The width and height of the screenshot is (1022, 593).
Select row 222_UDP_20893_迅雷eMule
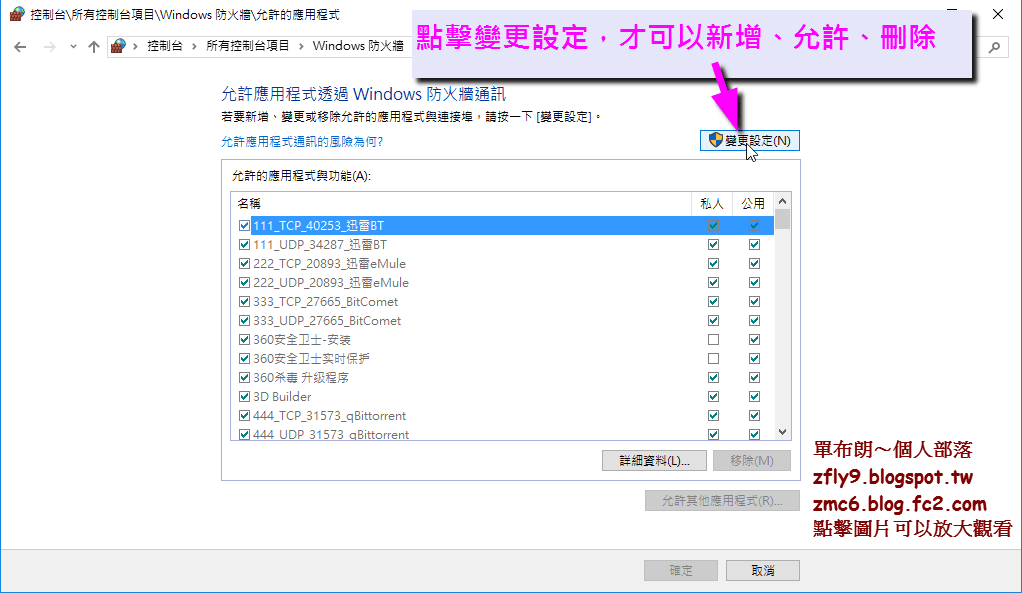[502, 282]
